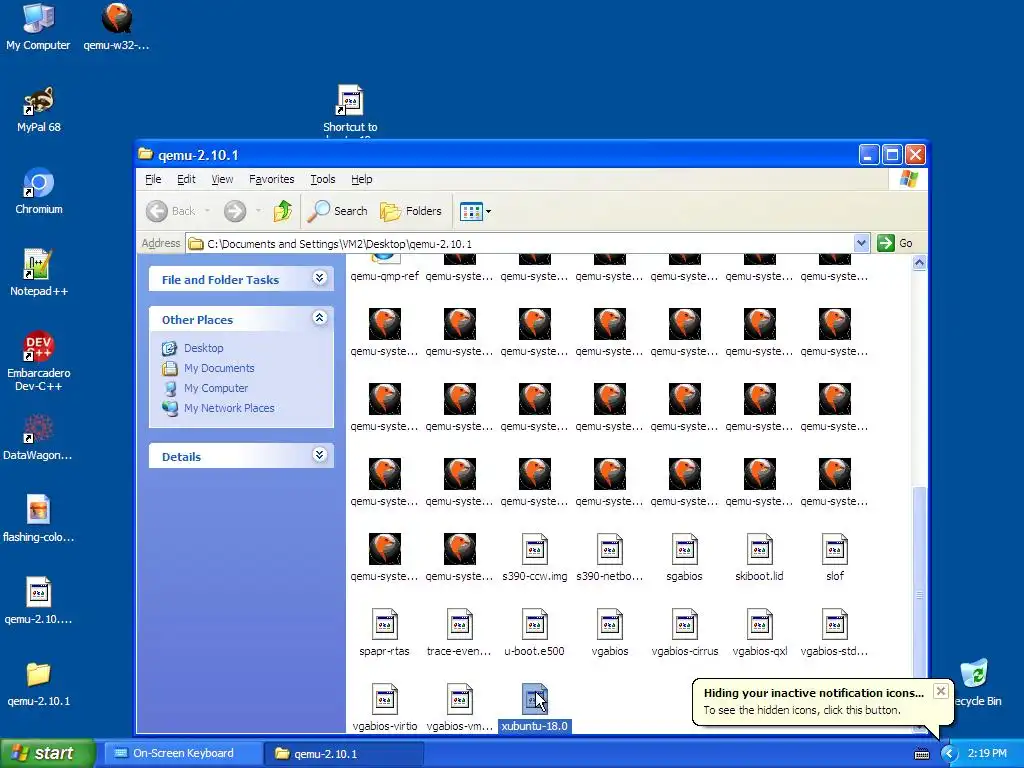Select the vgabios-qxl file
The image size is (1024, 768).
point(760,632)
